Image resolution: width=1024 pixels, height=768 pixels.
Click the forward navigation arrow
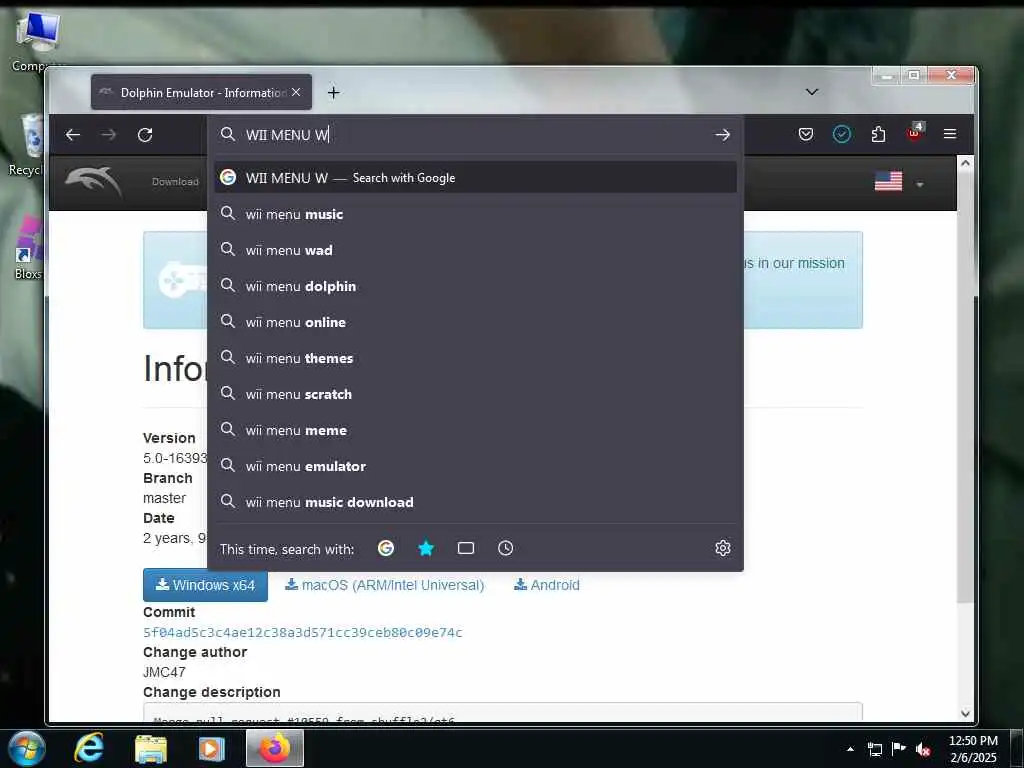pos(108,135)
